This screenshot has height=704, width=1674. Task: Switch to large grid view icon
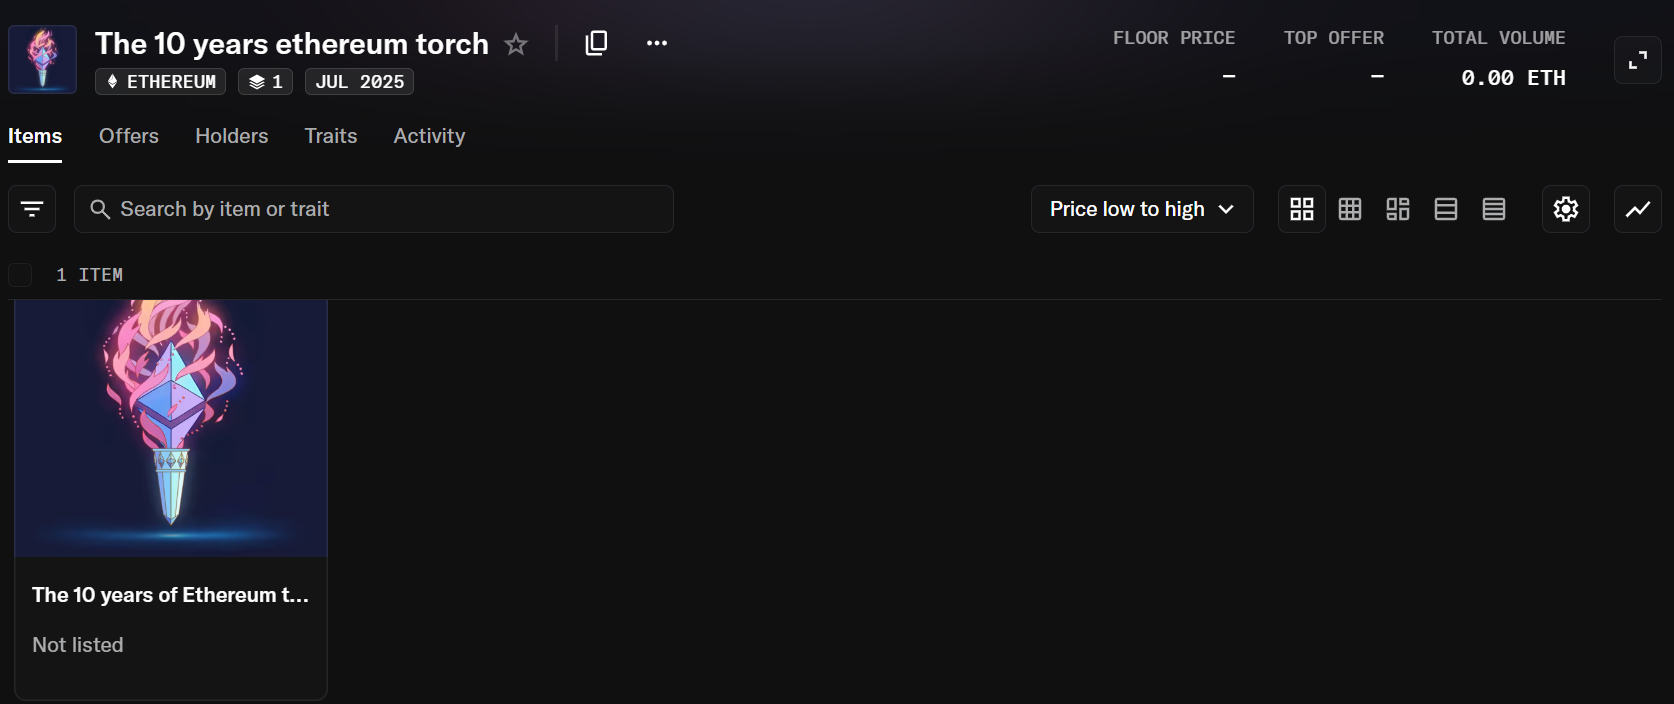click(x=1302, y=209)
